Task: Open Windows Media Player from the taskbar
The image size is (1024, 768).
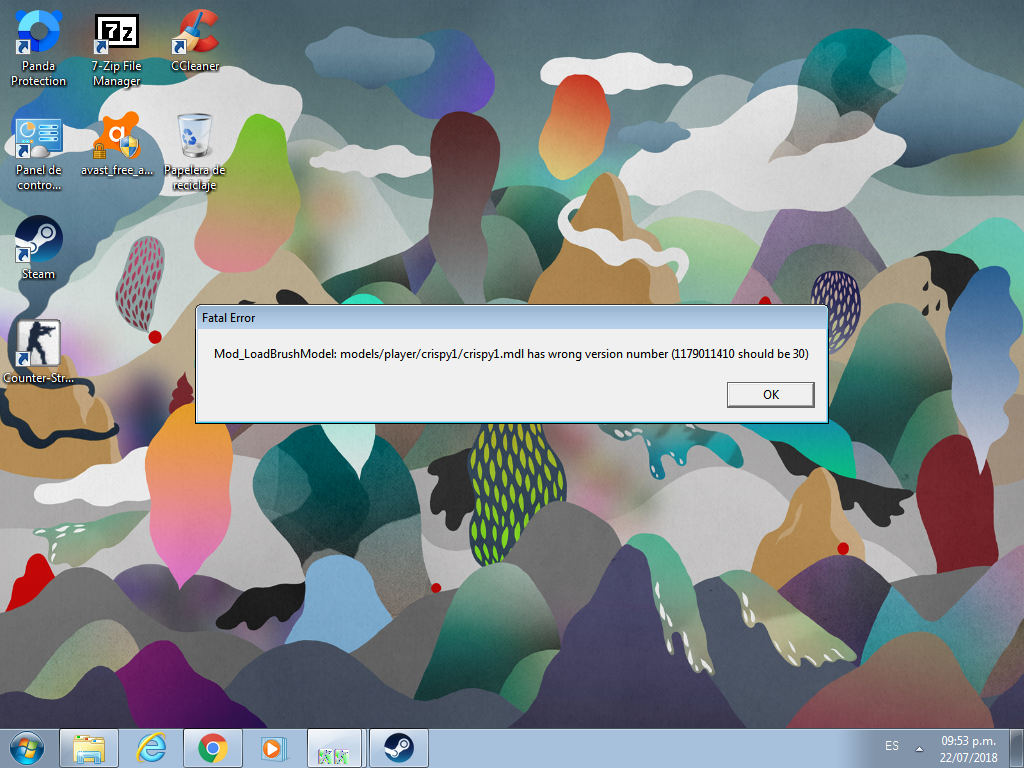Action: tap(274, 748)
